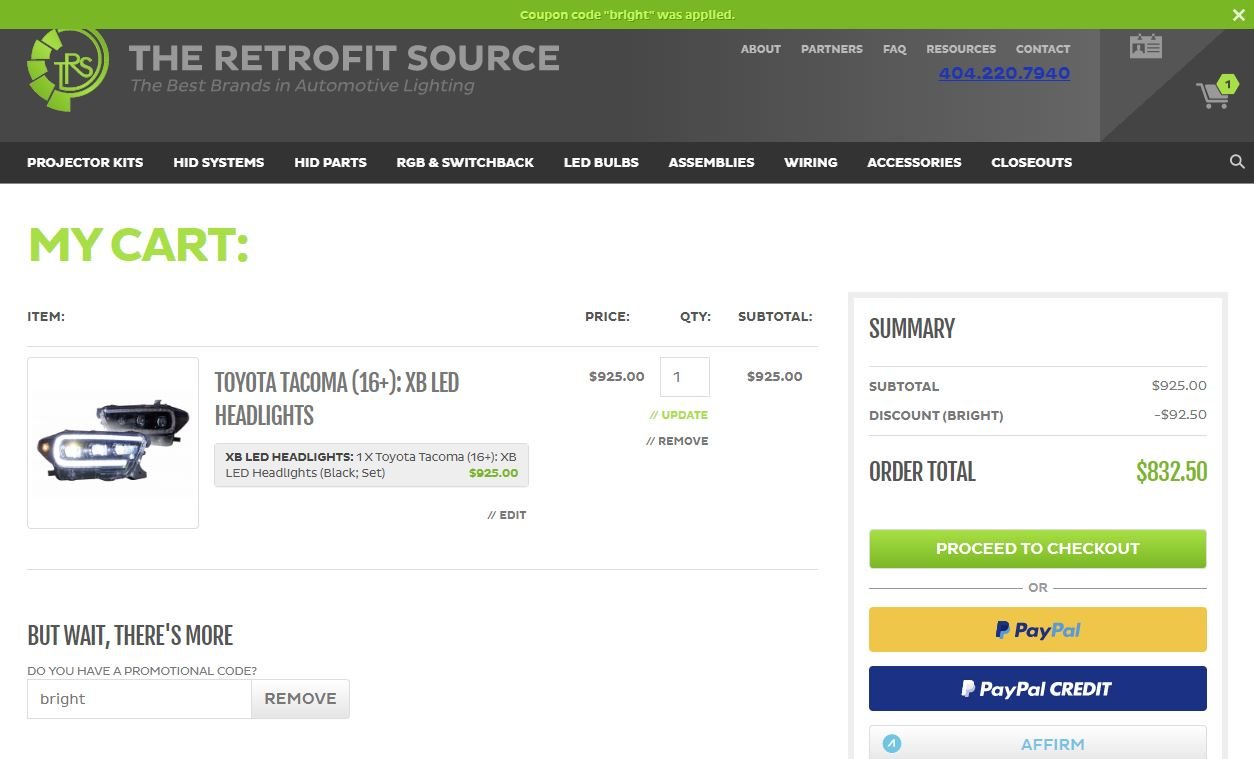Update the cart quantity
The width and height of the screenshot is (1254, 759).
point(678,415)
